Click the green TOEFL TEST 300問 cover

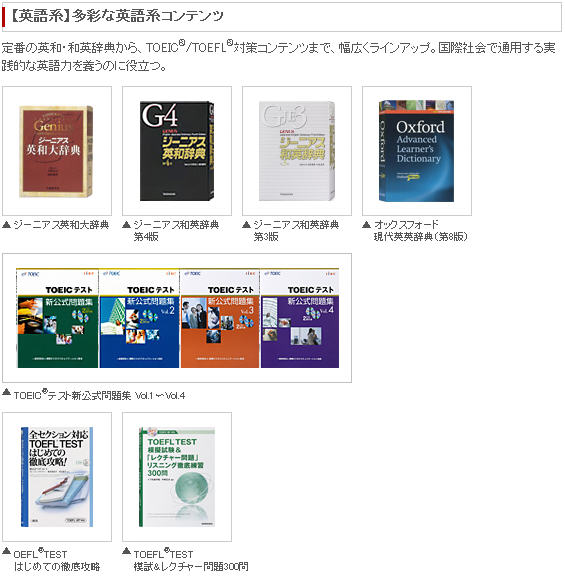tap(177, 477)
